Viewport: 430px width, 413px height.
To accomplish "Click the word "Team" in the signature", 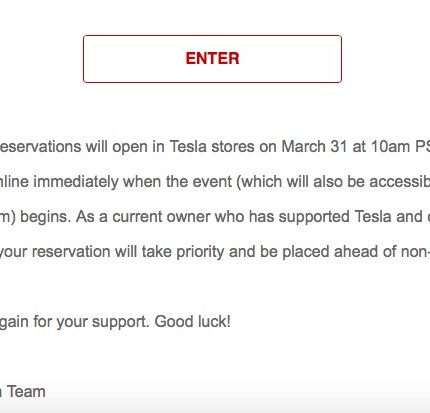I will (27, 392).
